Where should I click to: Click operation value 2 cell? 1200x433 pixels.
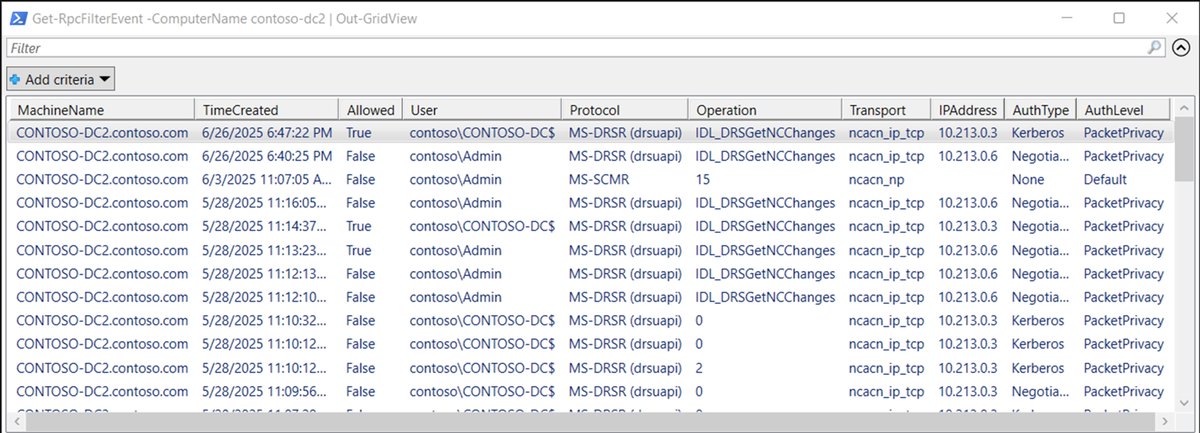(x=700, y=367)
